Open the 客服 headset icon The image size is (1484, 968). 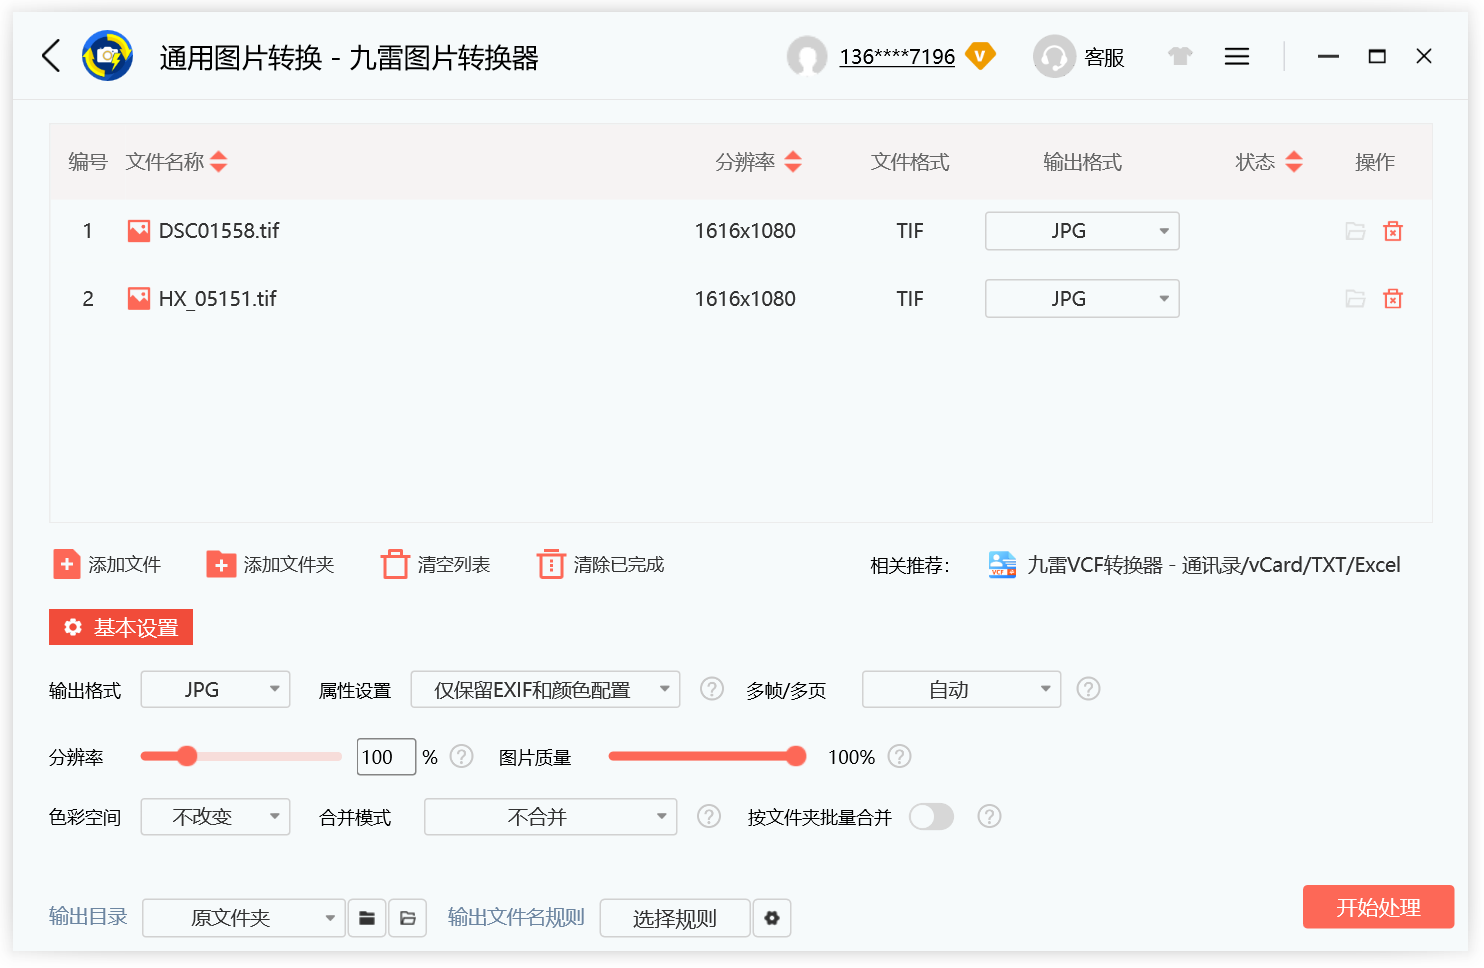click(x=1054, y=56)
